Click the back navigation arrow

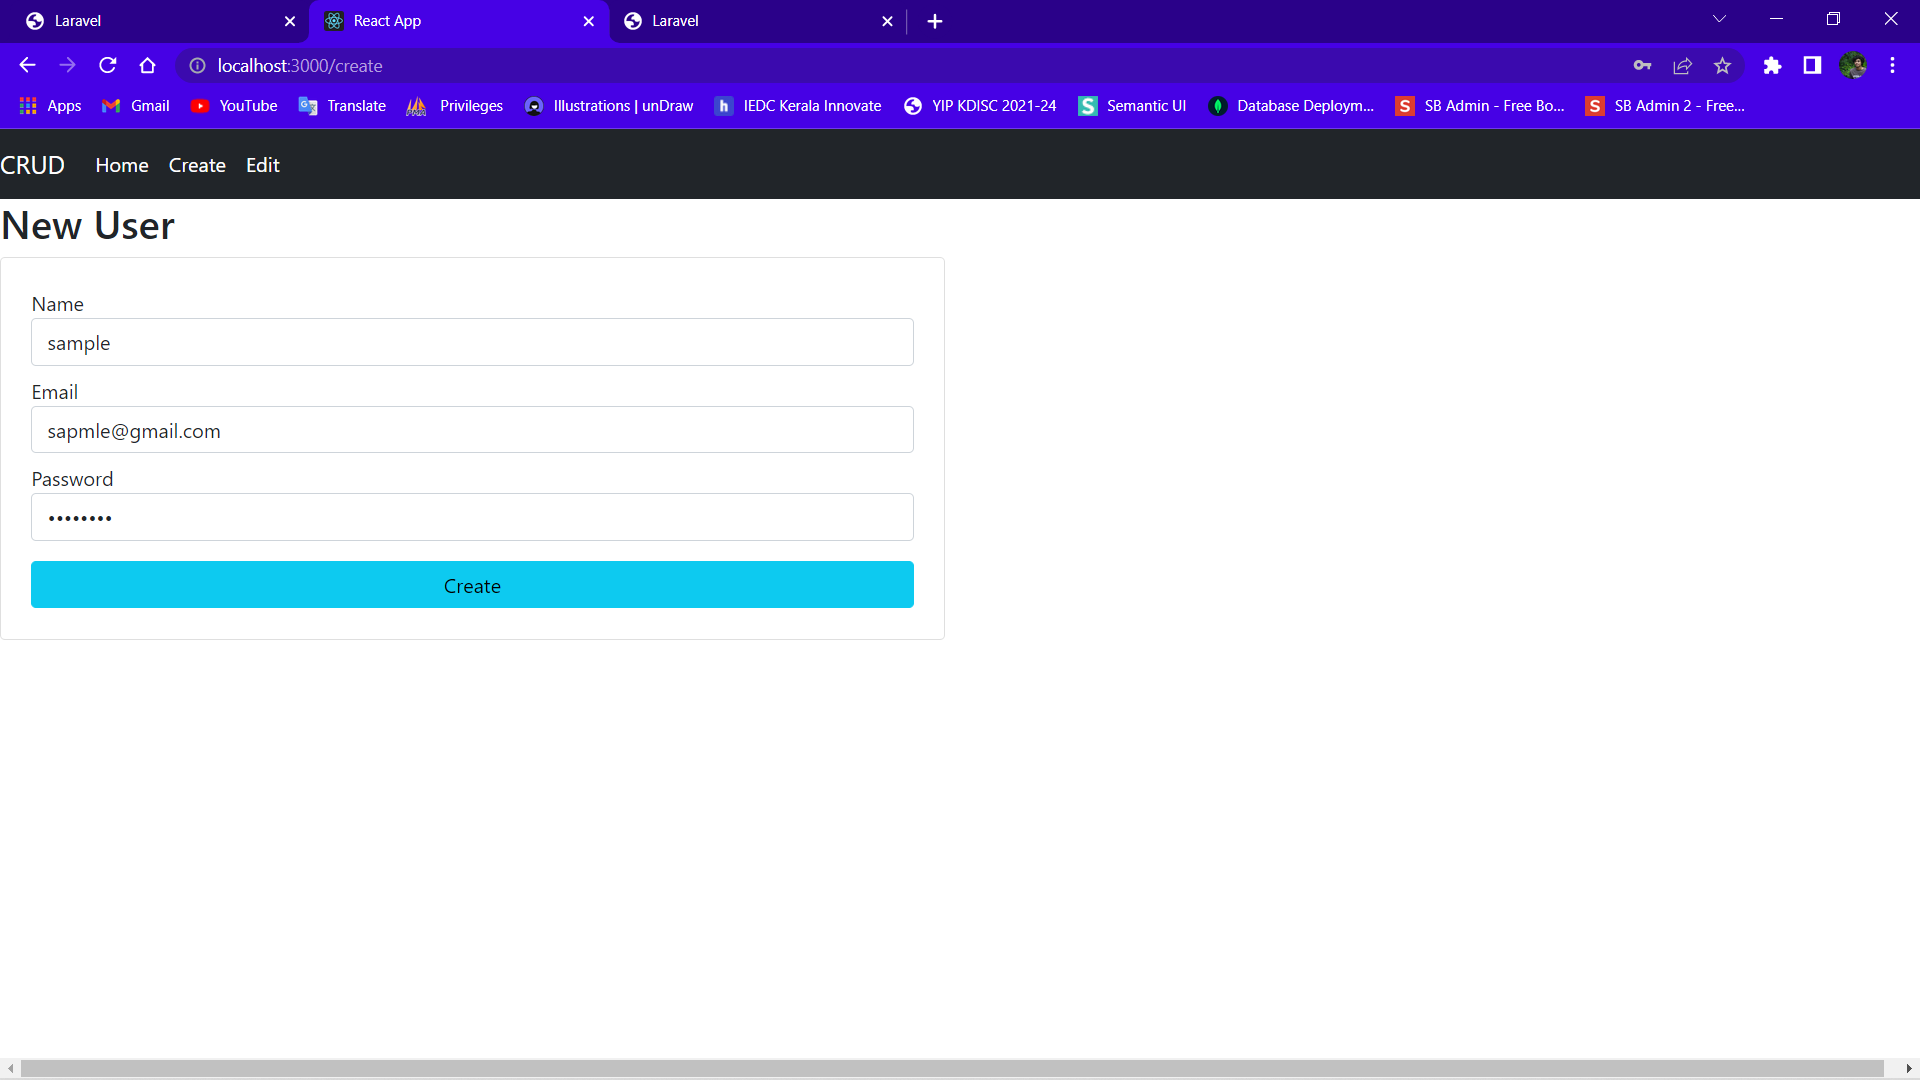27,65
